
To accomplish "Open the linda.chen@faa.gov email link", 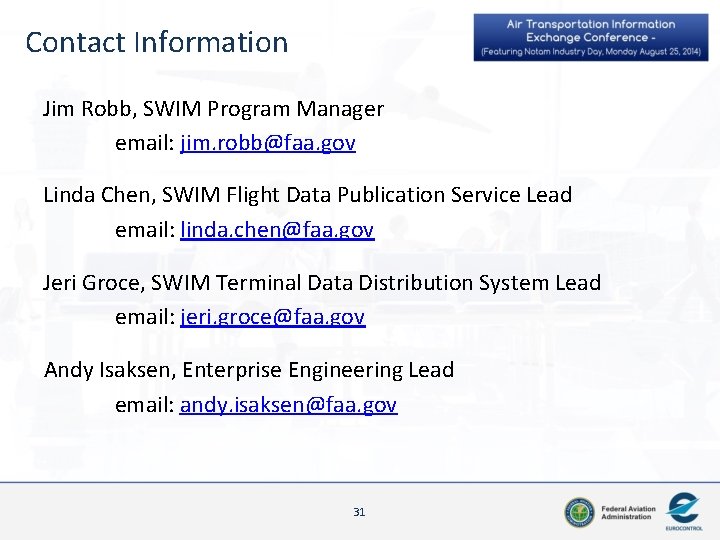I will click(277, 230).
